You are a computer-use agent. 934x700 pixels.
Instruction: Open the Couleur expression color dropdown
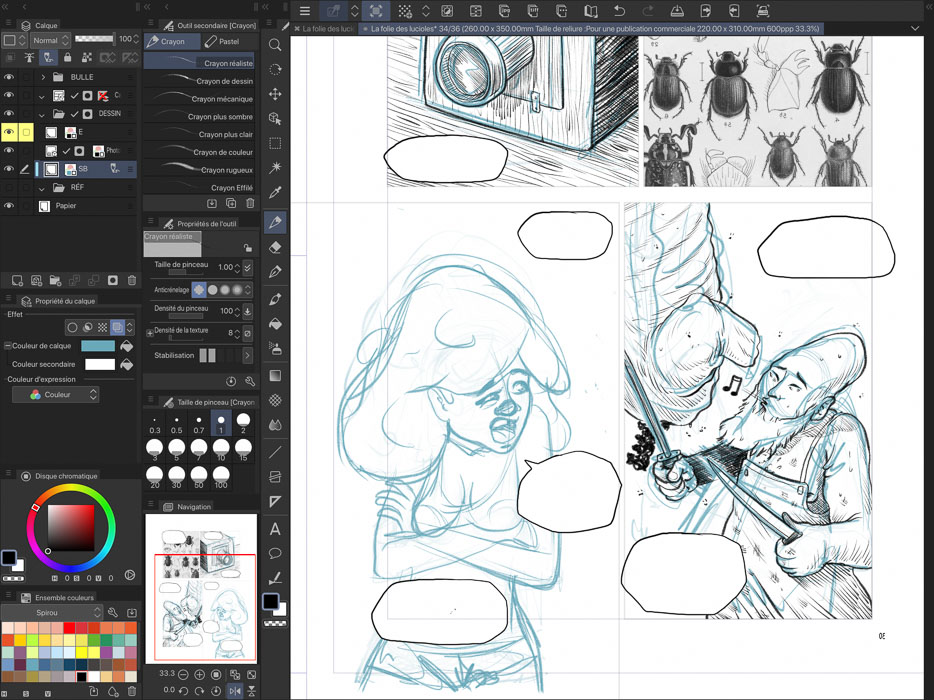pyautogui.click(x=55, y=395)
